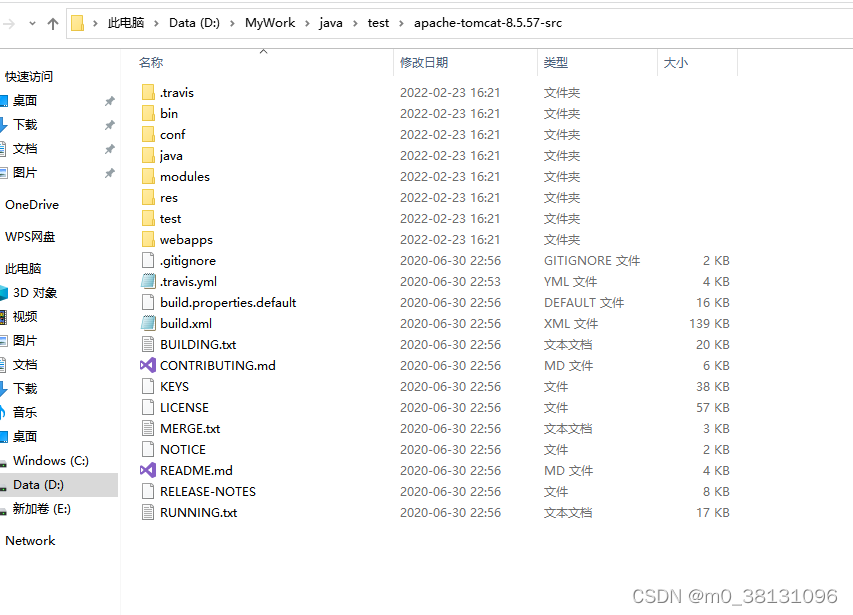Screen dimensions: 853x615
Task: Sort by 大小 column header
Action: (x=676, y=63)
